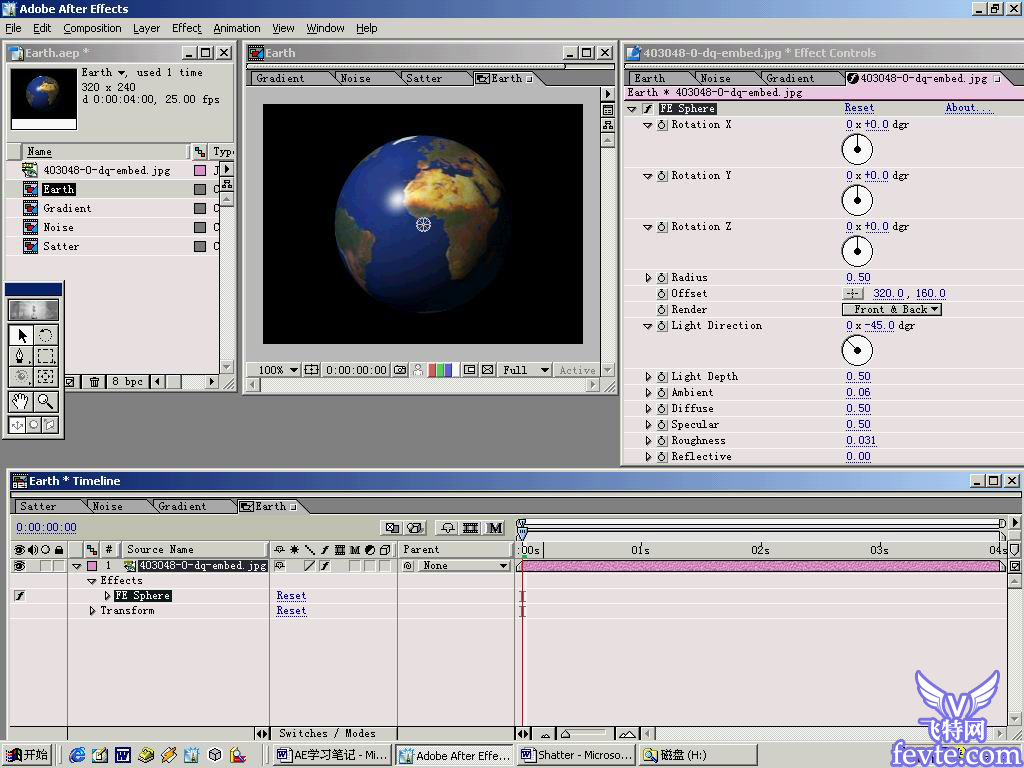Click the region of interest icon
The height and width of the screenshot is (768, 1024).
tap(469, 370)
